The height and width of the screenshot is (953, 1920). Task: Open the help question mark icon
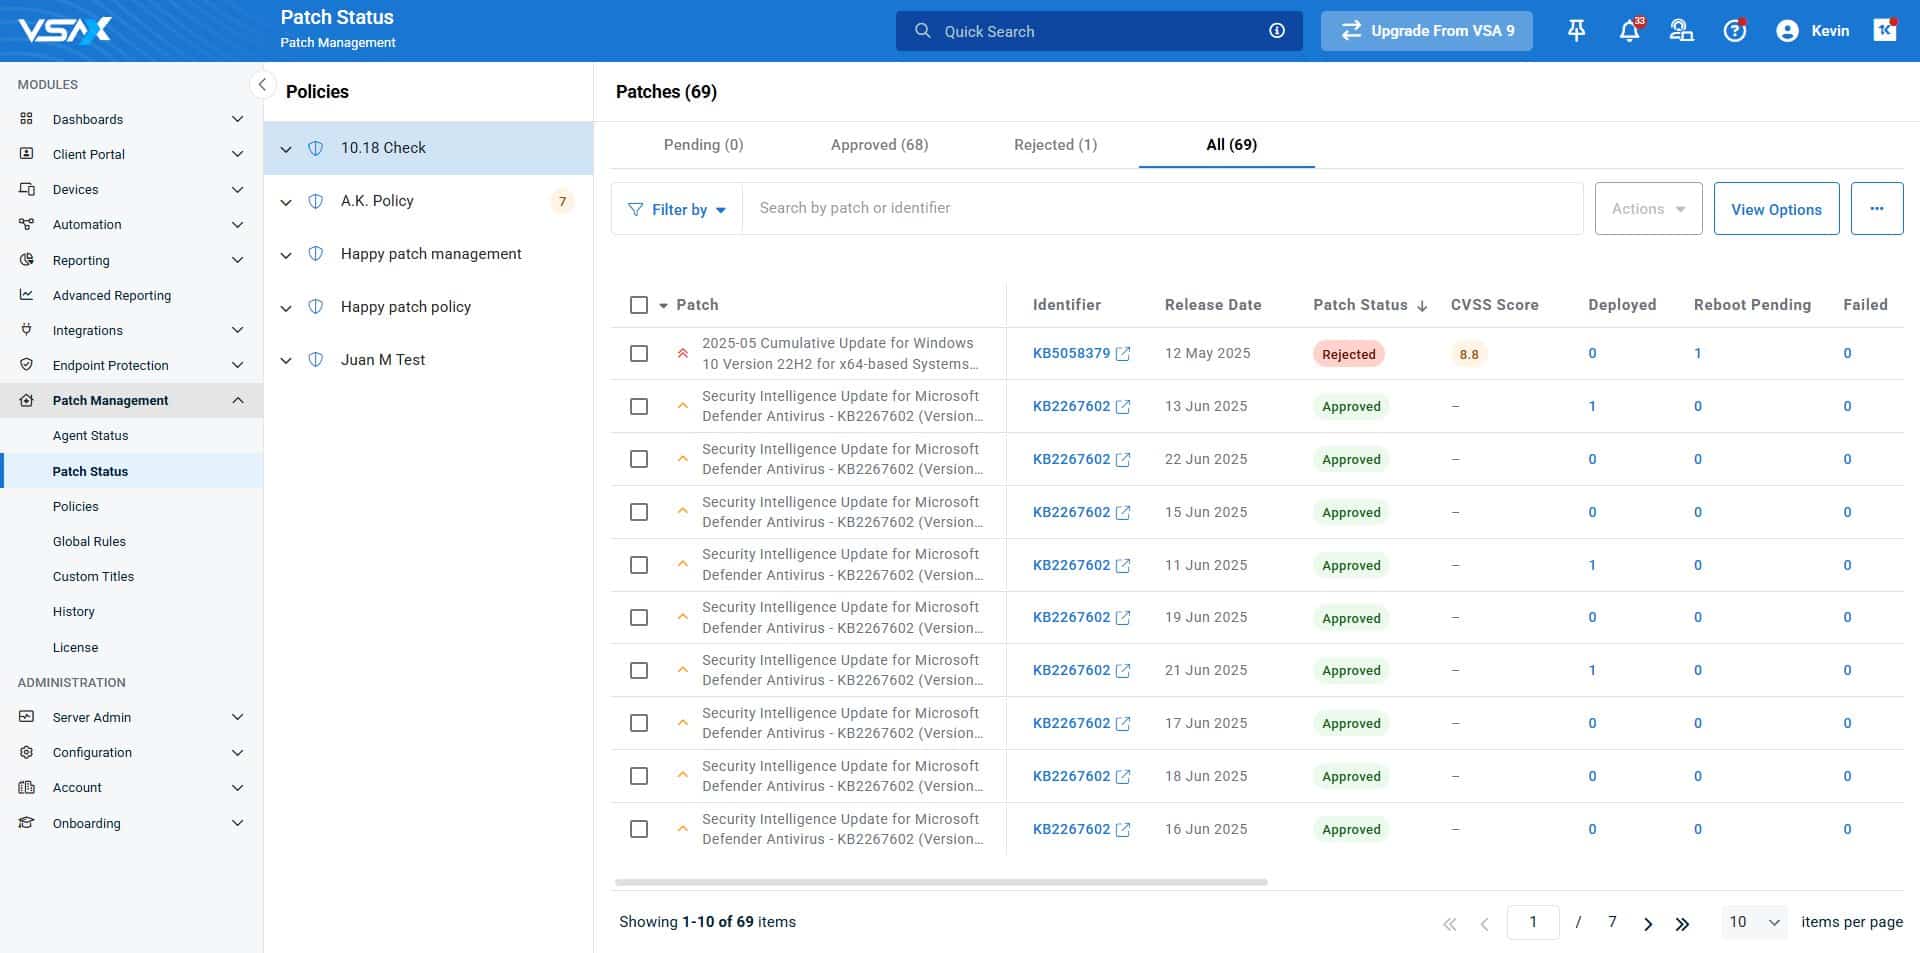click(1735, 31)
